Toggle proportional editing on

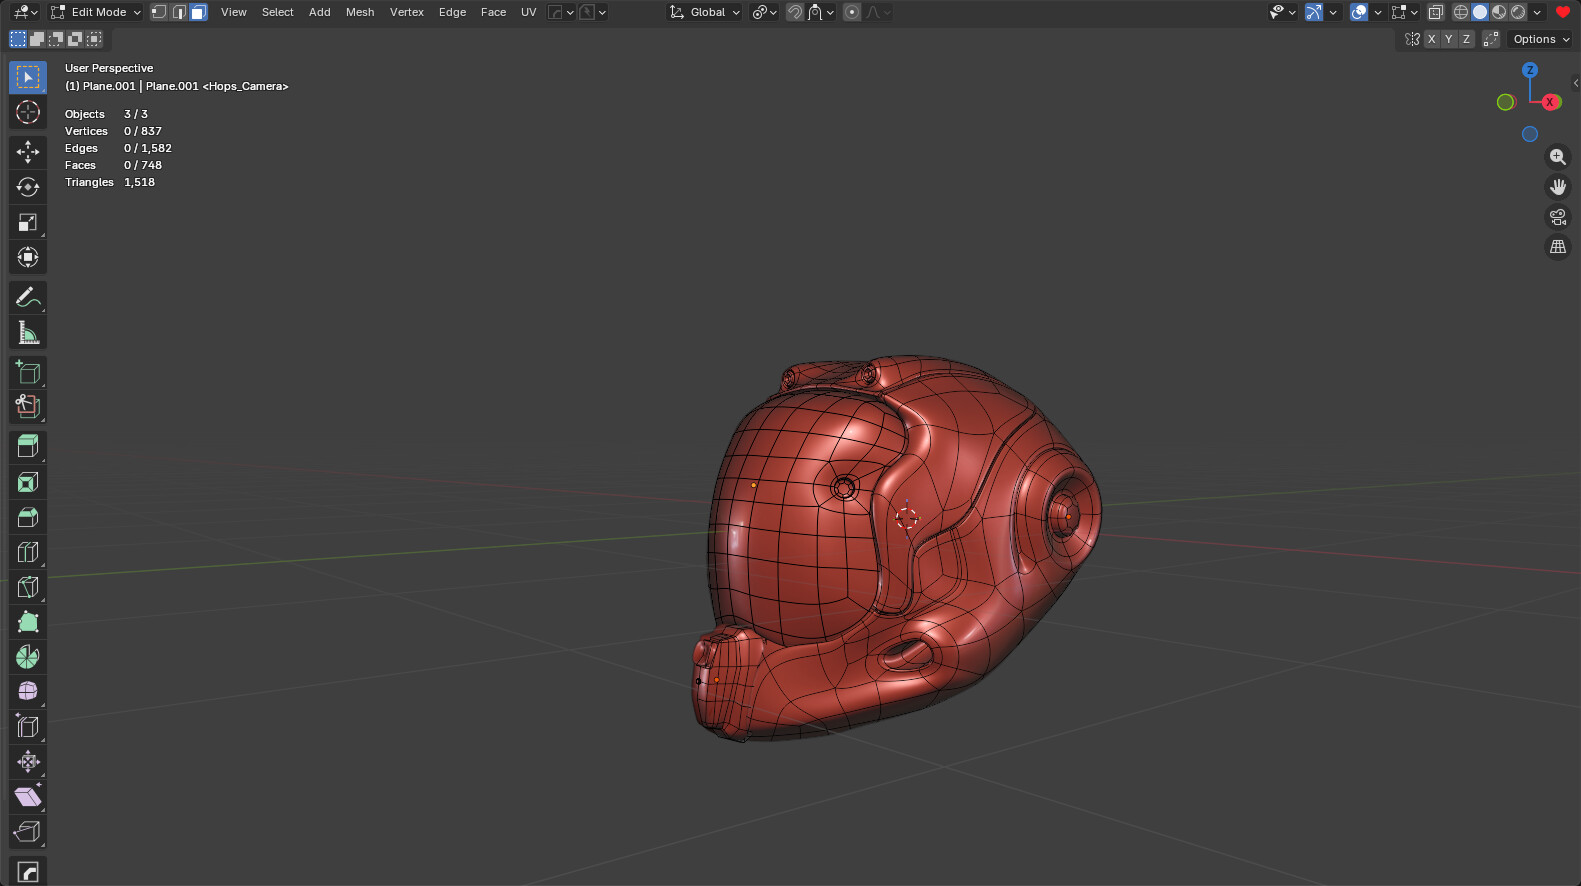tap(852, 12)
